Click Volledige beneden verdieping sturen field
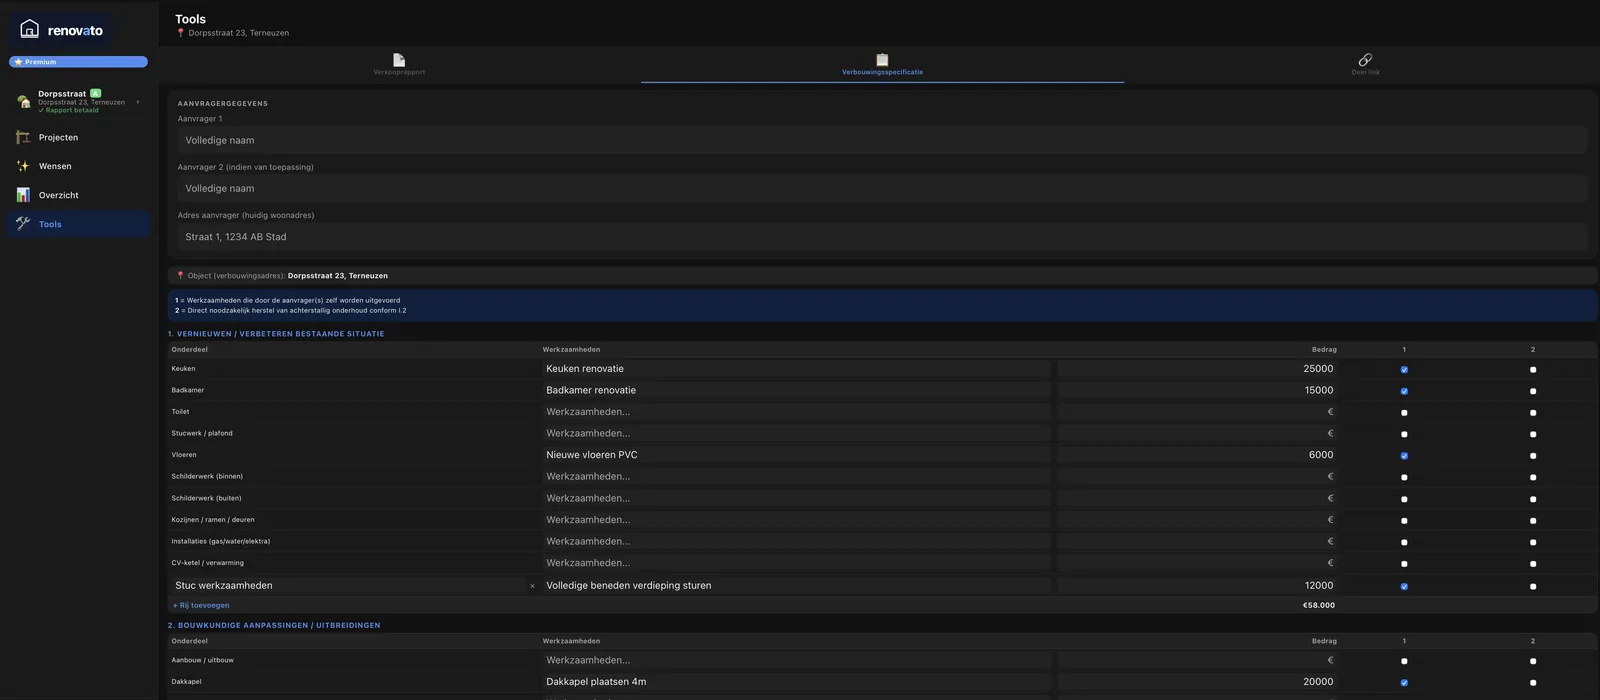The height and width of the screenshot is (700, 1600). coord(796,586)
